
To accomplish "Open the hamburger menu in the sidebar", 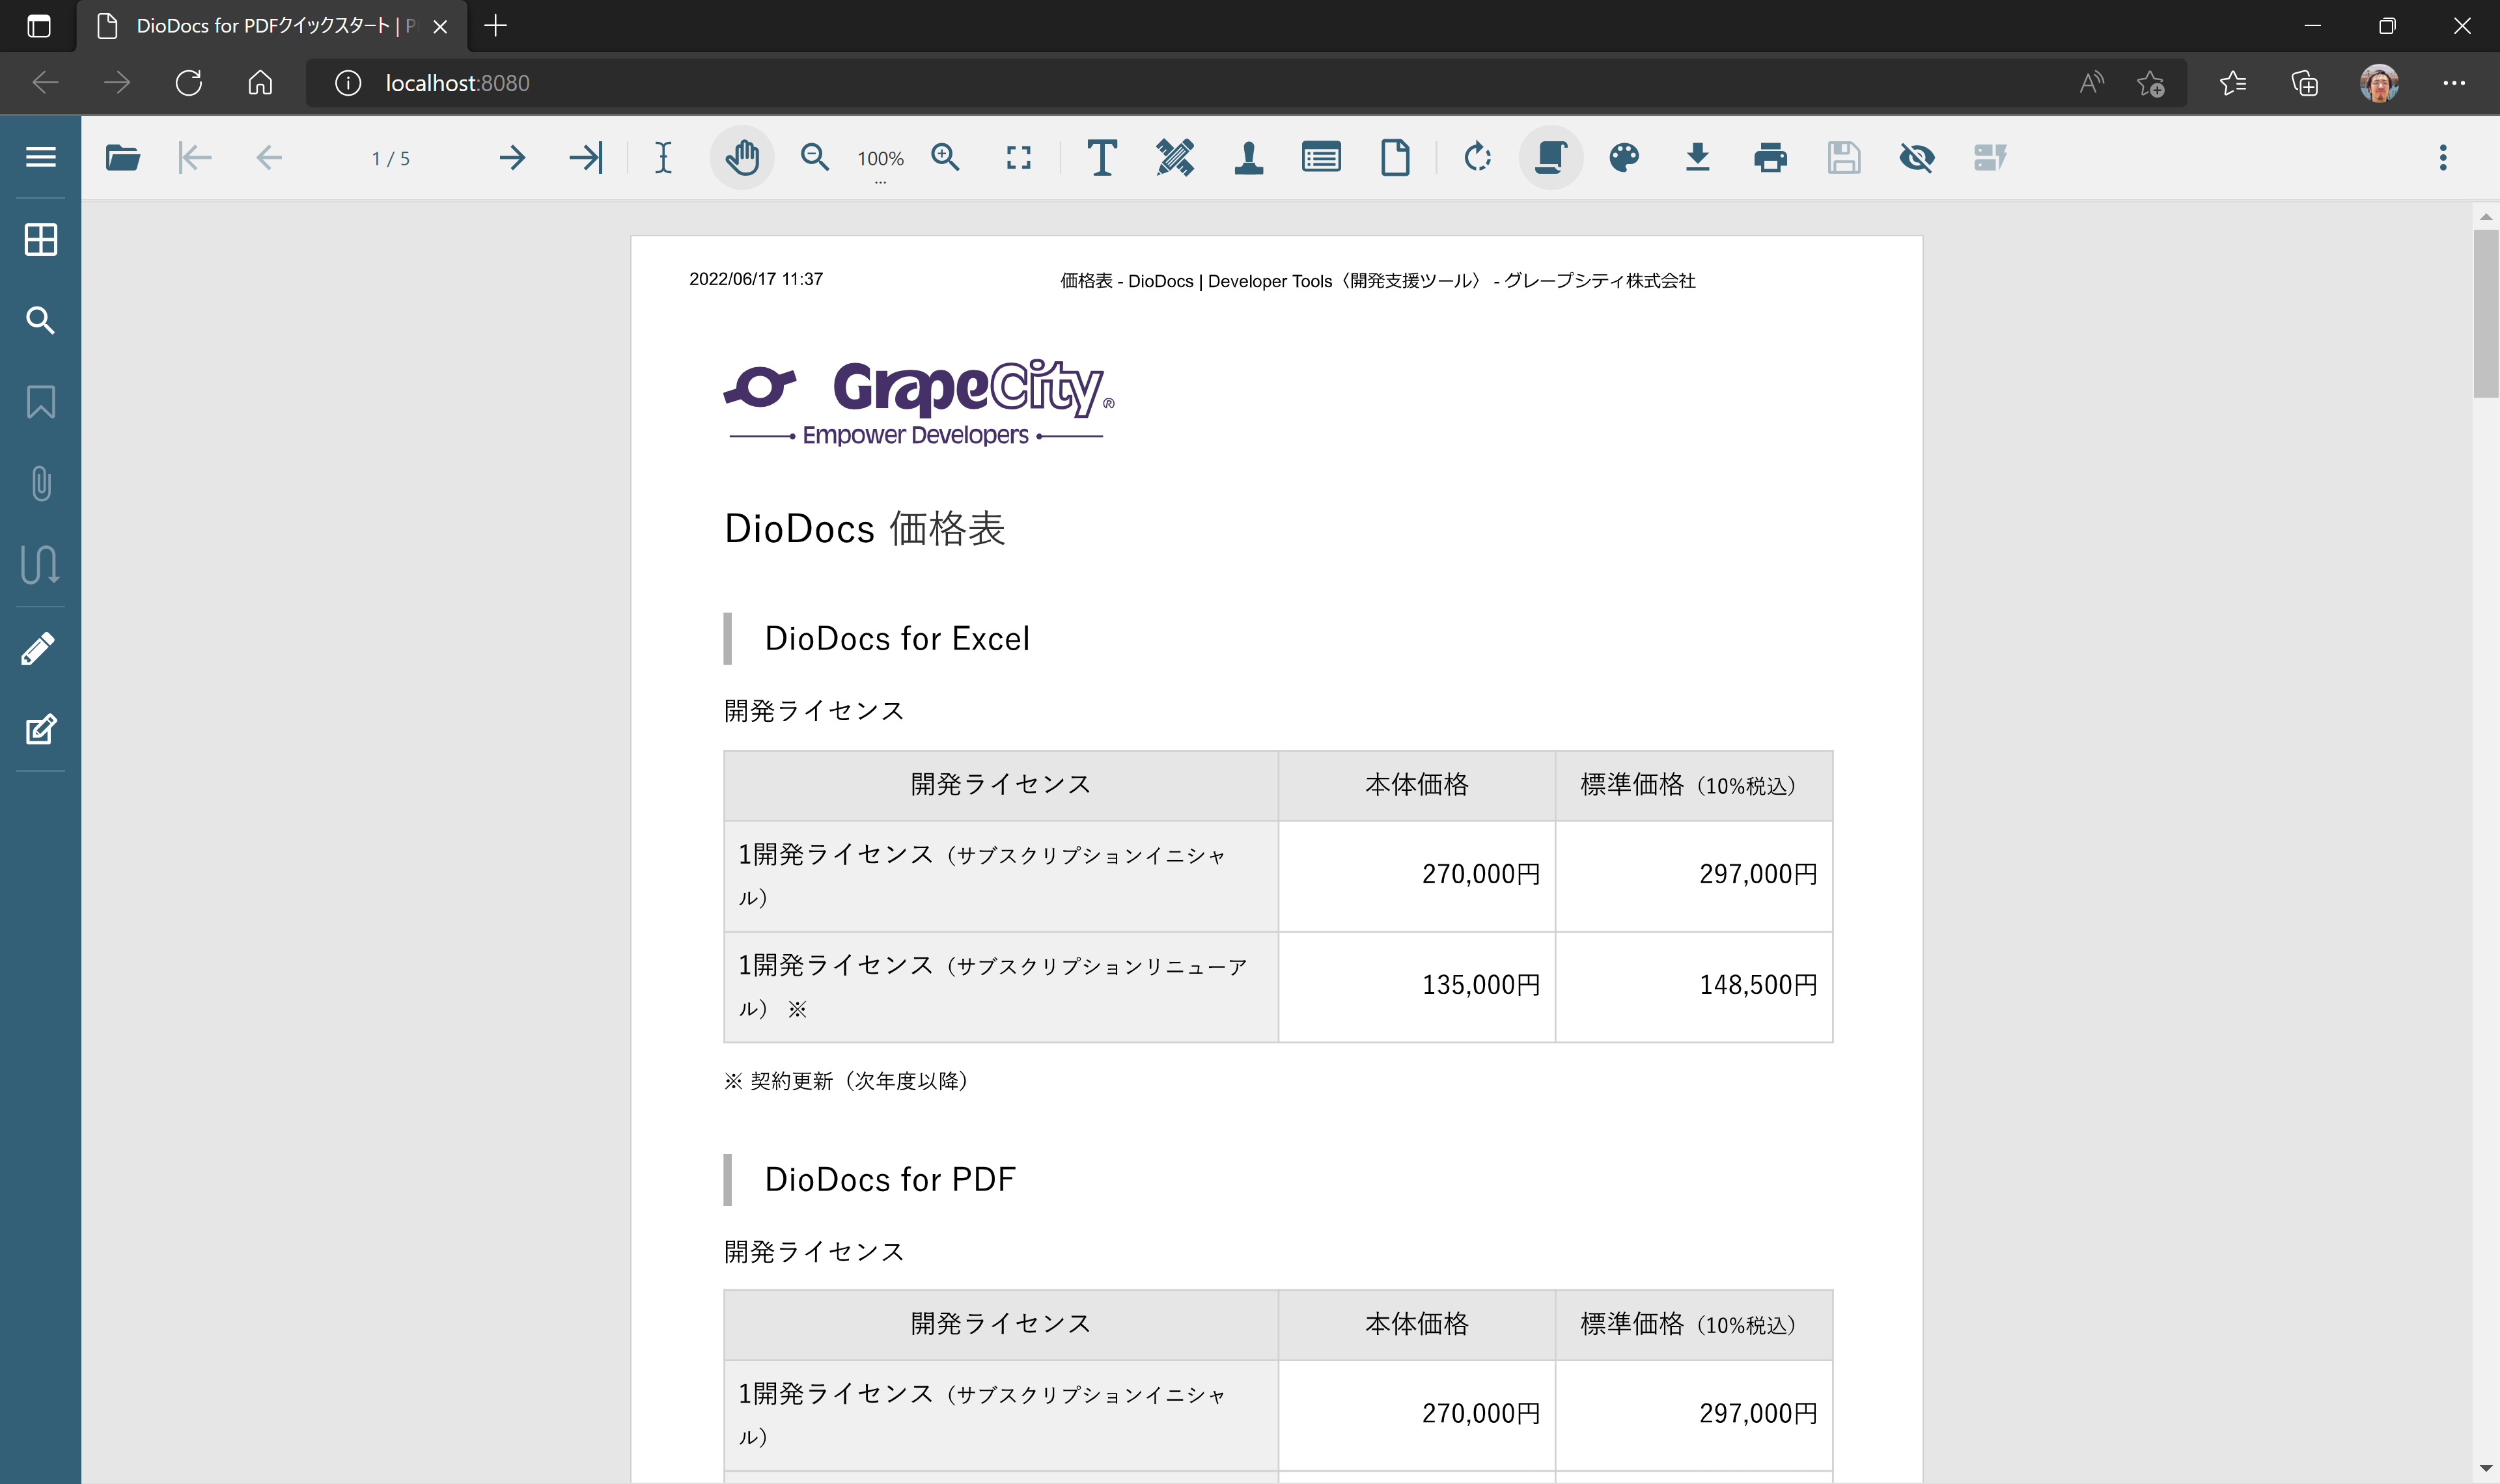I will [x=40, y=157].
